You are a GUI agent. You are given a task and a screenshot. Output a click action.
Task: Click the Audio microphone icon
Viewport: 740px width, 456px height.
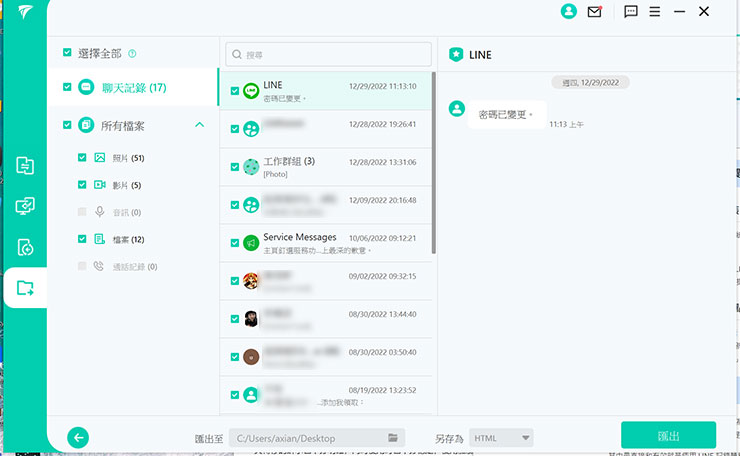[100, 212]
